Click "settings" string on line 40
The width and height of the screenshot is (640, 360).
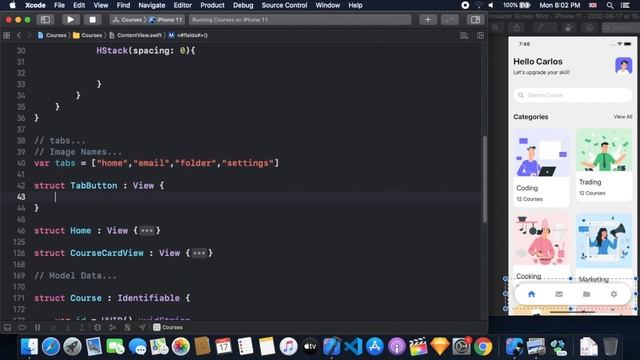tap(248, 163)
